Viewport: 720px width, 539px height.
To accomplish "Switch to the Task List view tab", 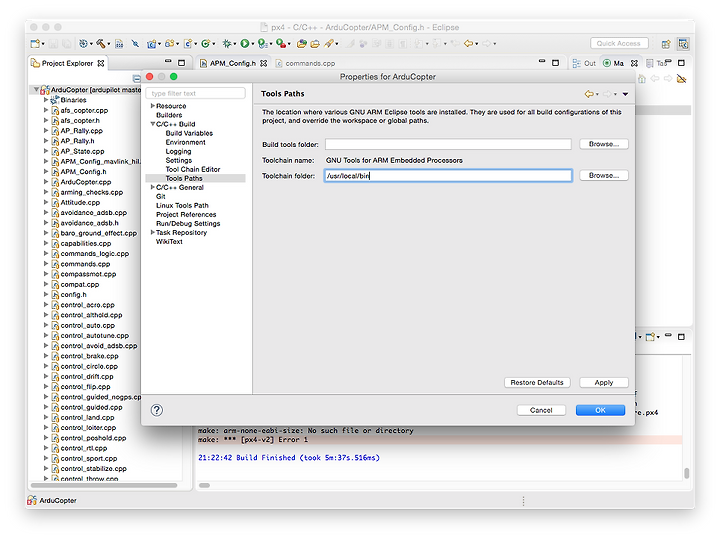I will click(656, 63).
